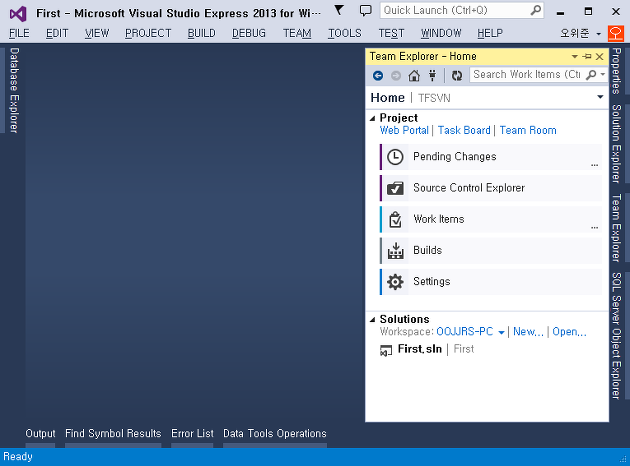This screenshot has height=466, width=630.
Task: Open Source Control Explorer
Action: click(x=491, y=188)
